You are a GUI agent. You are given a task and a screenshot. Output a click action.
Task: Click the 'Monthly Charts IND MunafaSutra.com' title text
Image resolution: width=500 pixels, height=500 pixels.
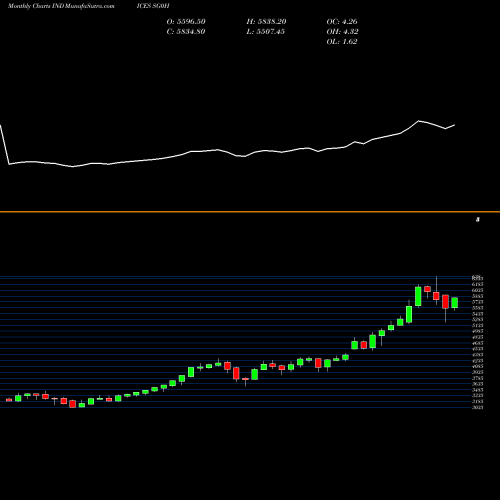point(61,6)
